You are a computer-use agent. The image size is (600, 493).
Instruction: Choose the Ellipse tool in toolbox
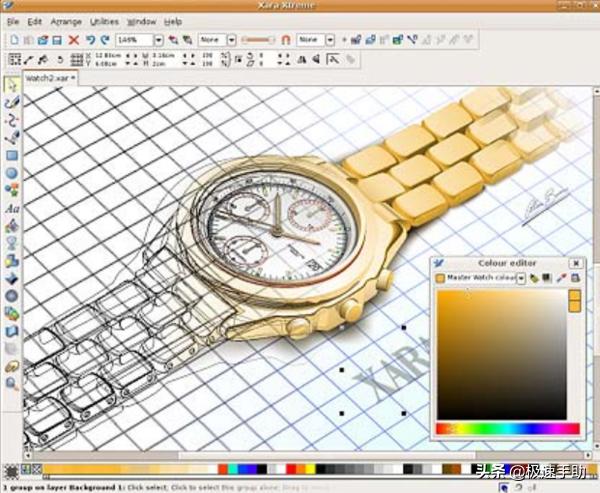[12, 173]
